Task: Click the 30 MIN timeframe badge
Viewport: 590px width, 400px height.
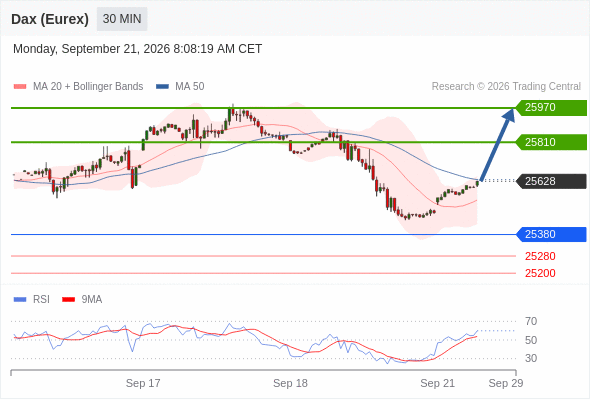Action: click(122, 19)
